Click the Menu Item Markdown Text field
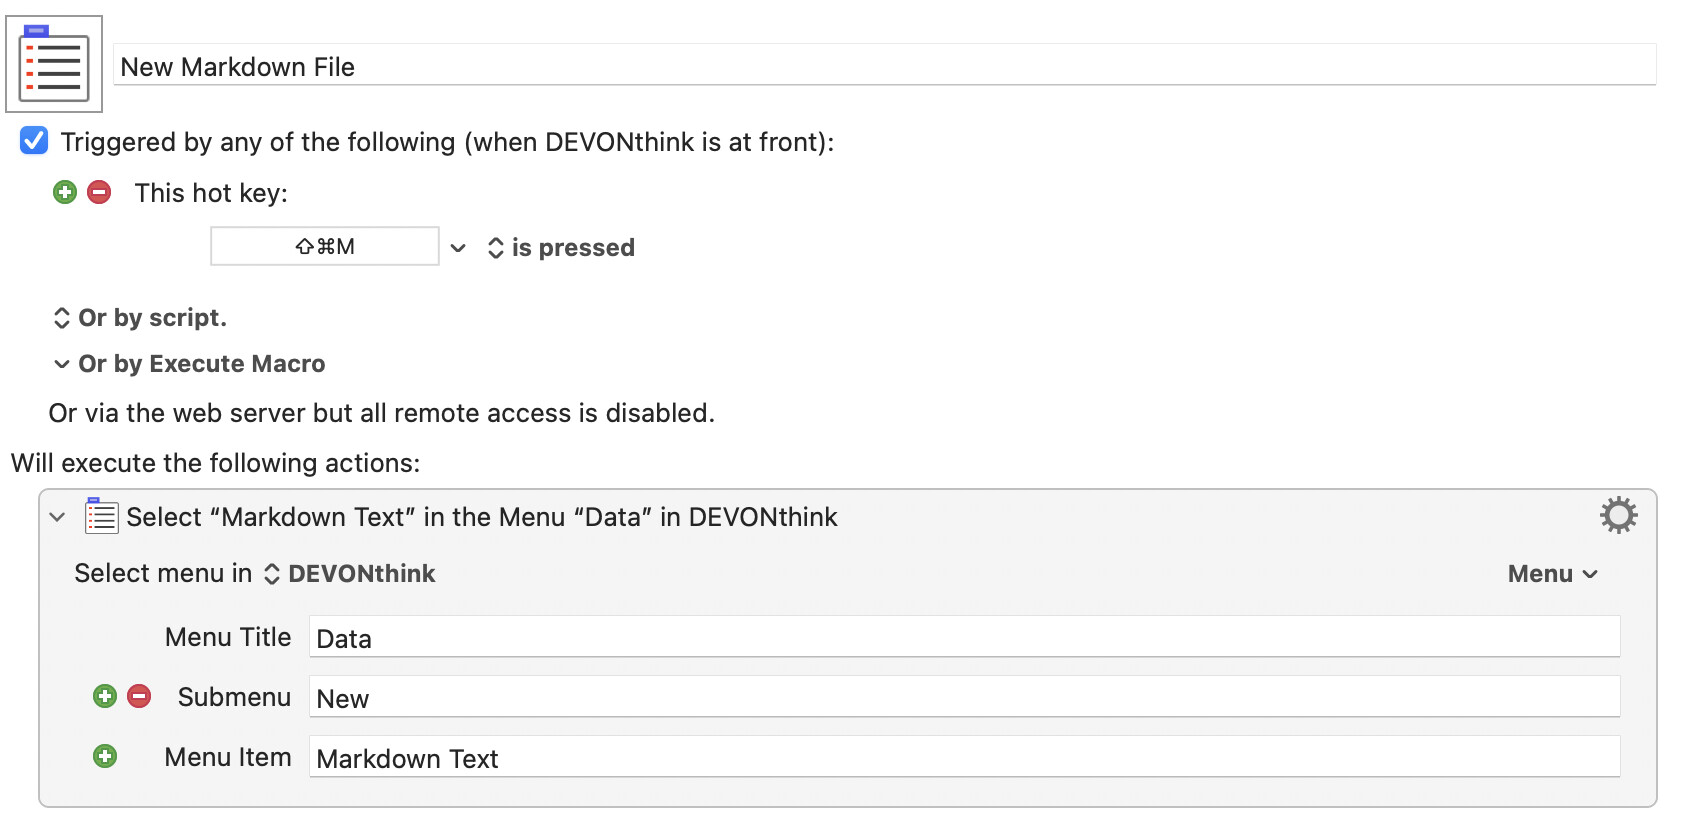 (963, 758)
